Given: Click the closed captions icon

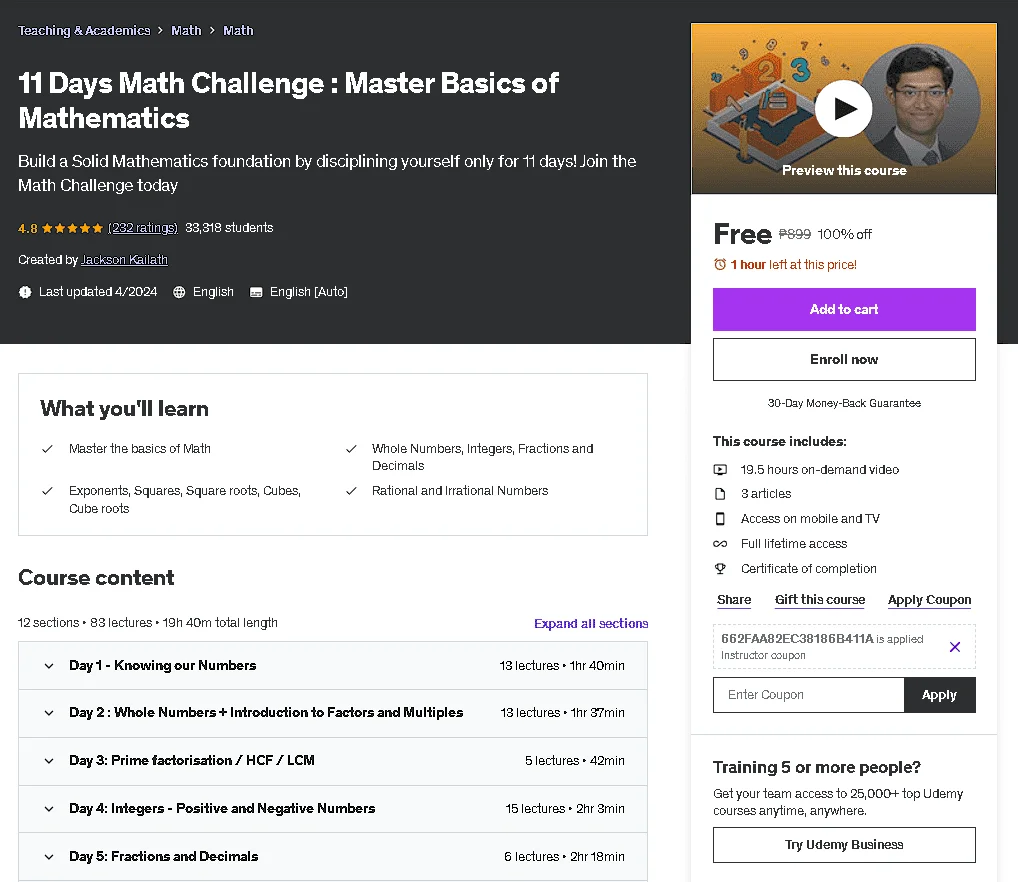Looking at the screenshot, I should coord(256,292).
